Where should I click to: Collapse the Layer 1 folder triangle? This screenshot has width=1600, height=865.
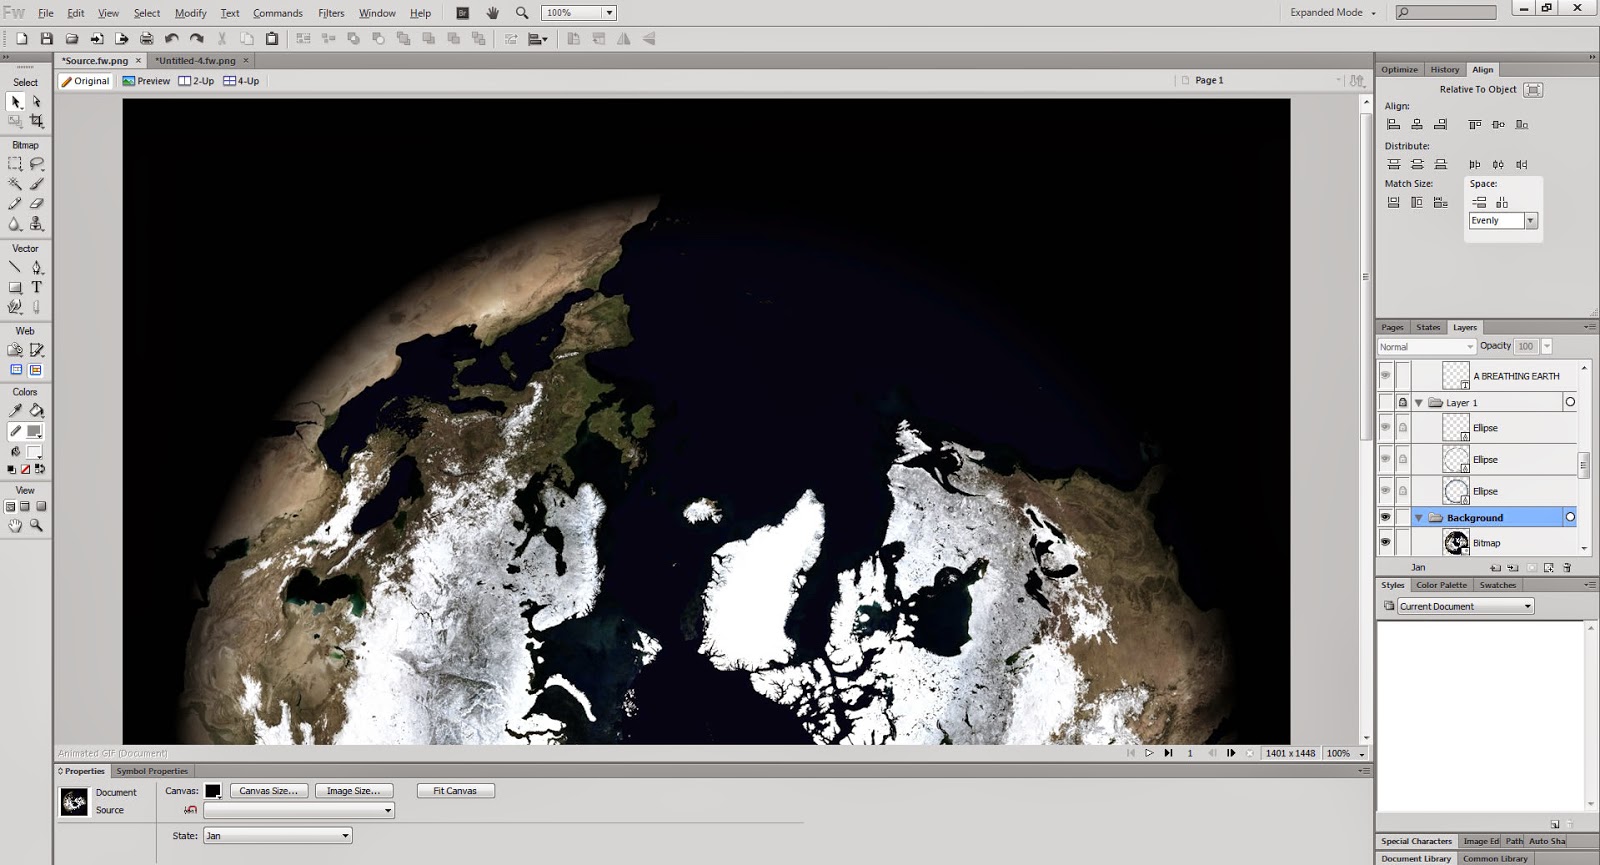pyautogui.click(x=1419, y=403)
